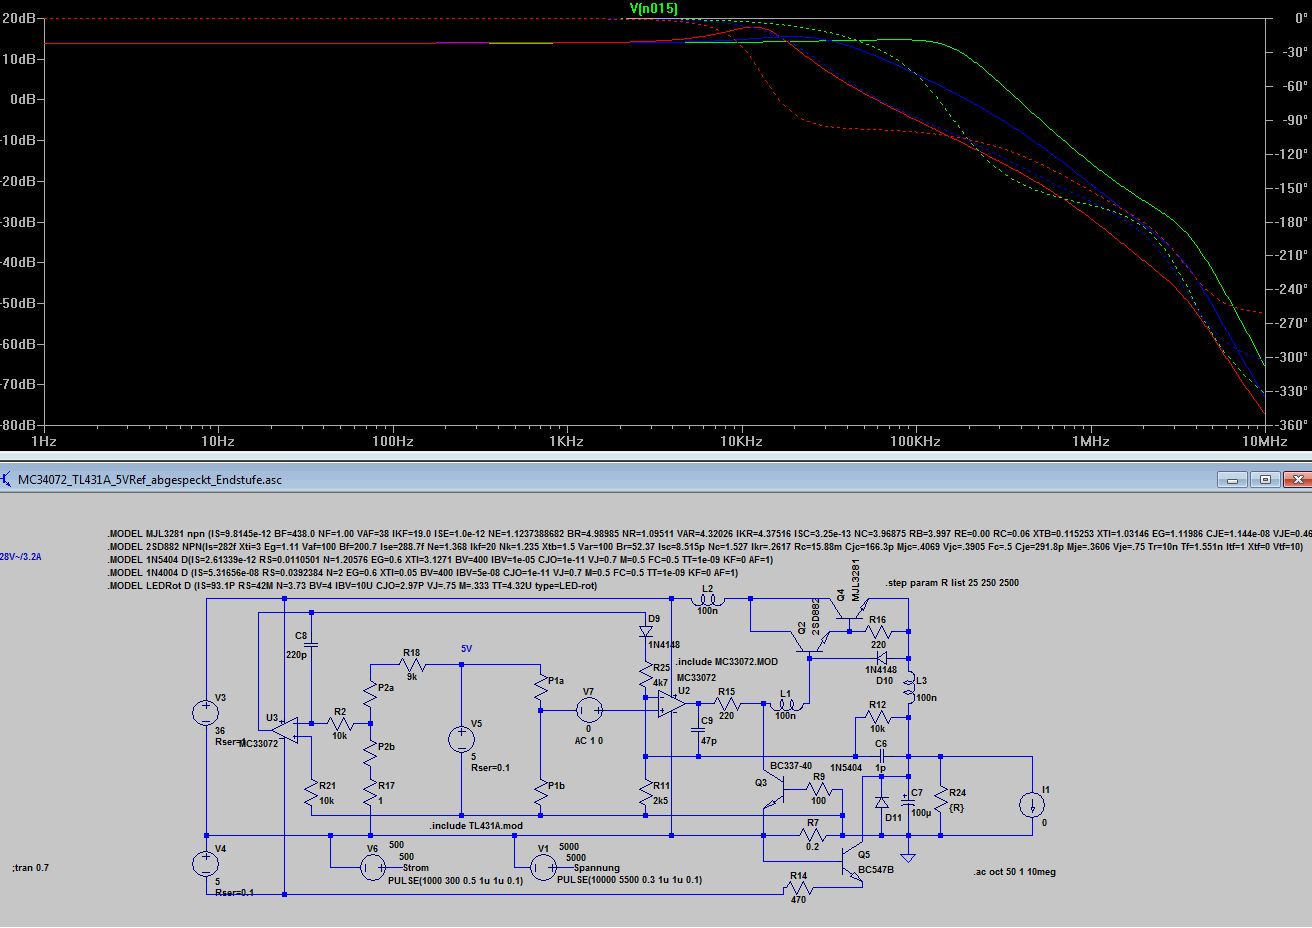Click the R24 {R} load resistor
Image resolution: width=1312 pixels, height=928 pixels.
941,799
